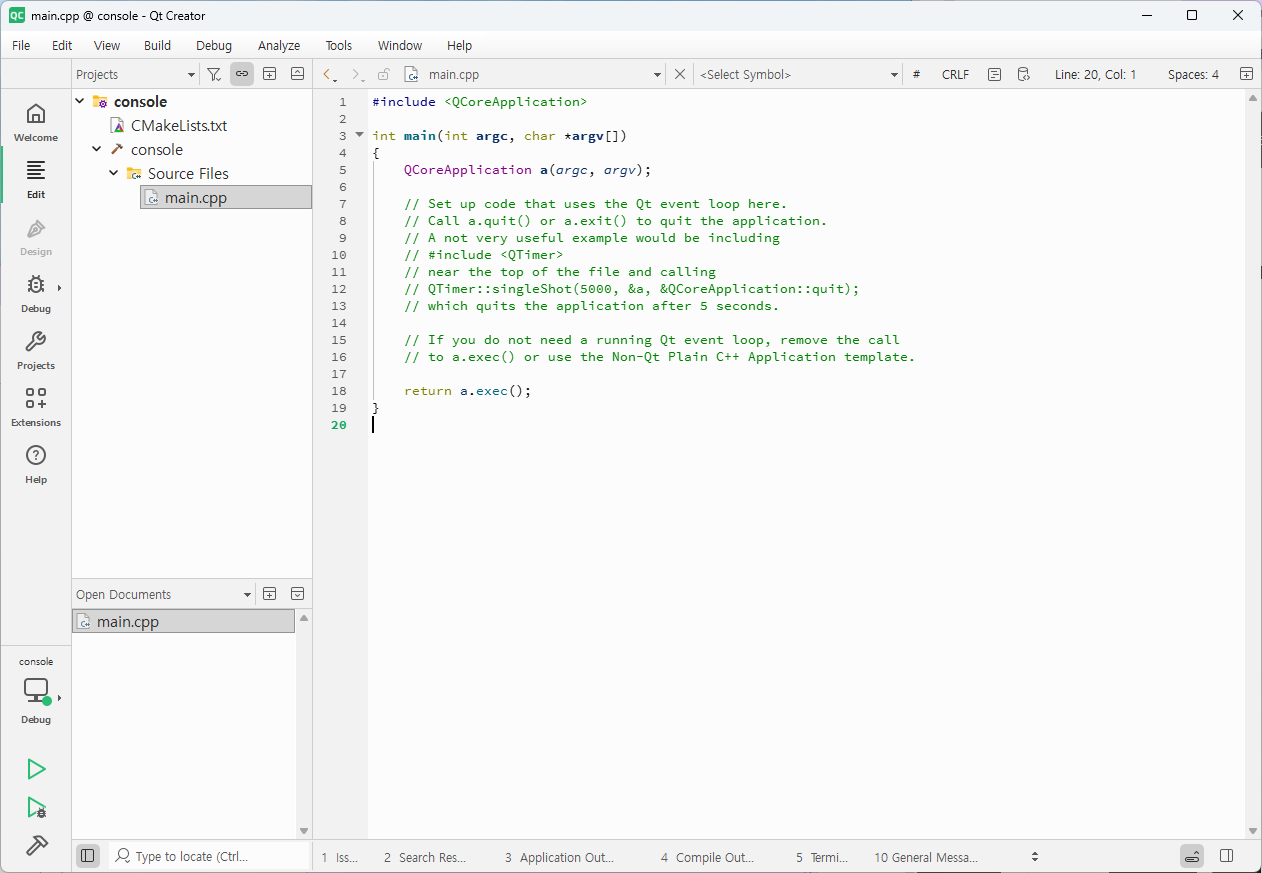The width and height of the screenshot is (1262, 873).
Task: Collapse the Open Documents panel
Action: 298,594
